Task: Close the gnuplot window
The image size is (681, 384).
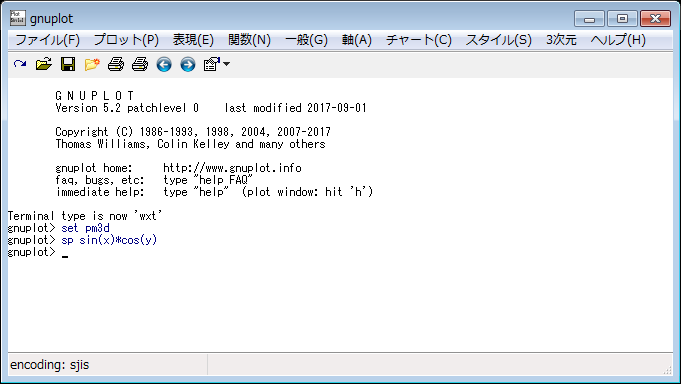Action: tap(655, 19)
